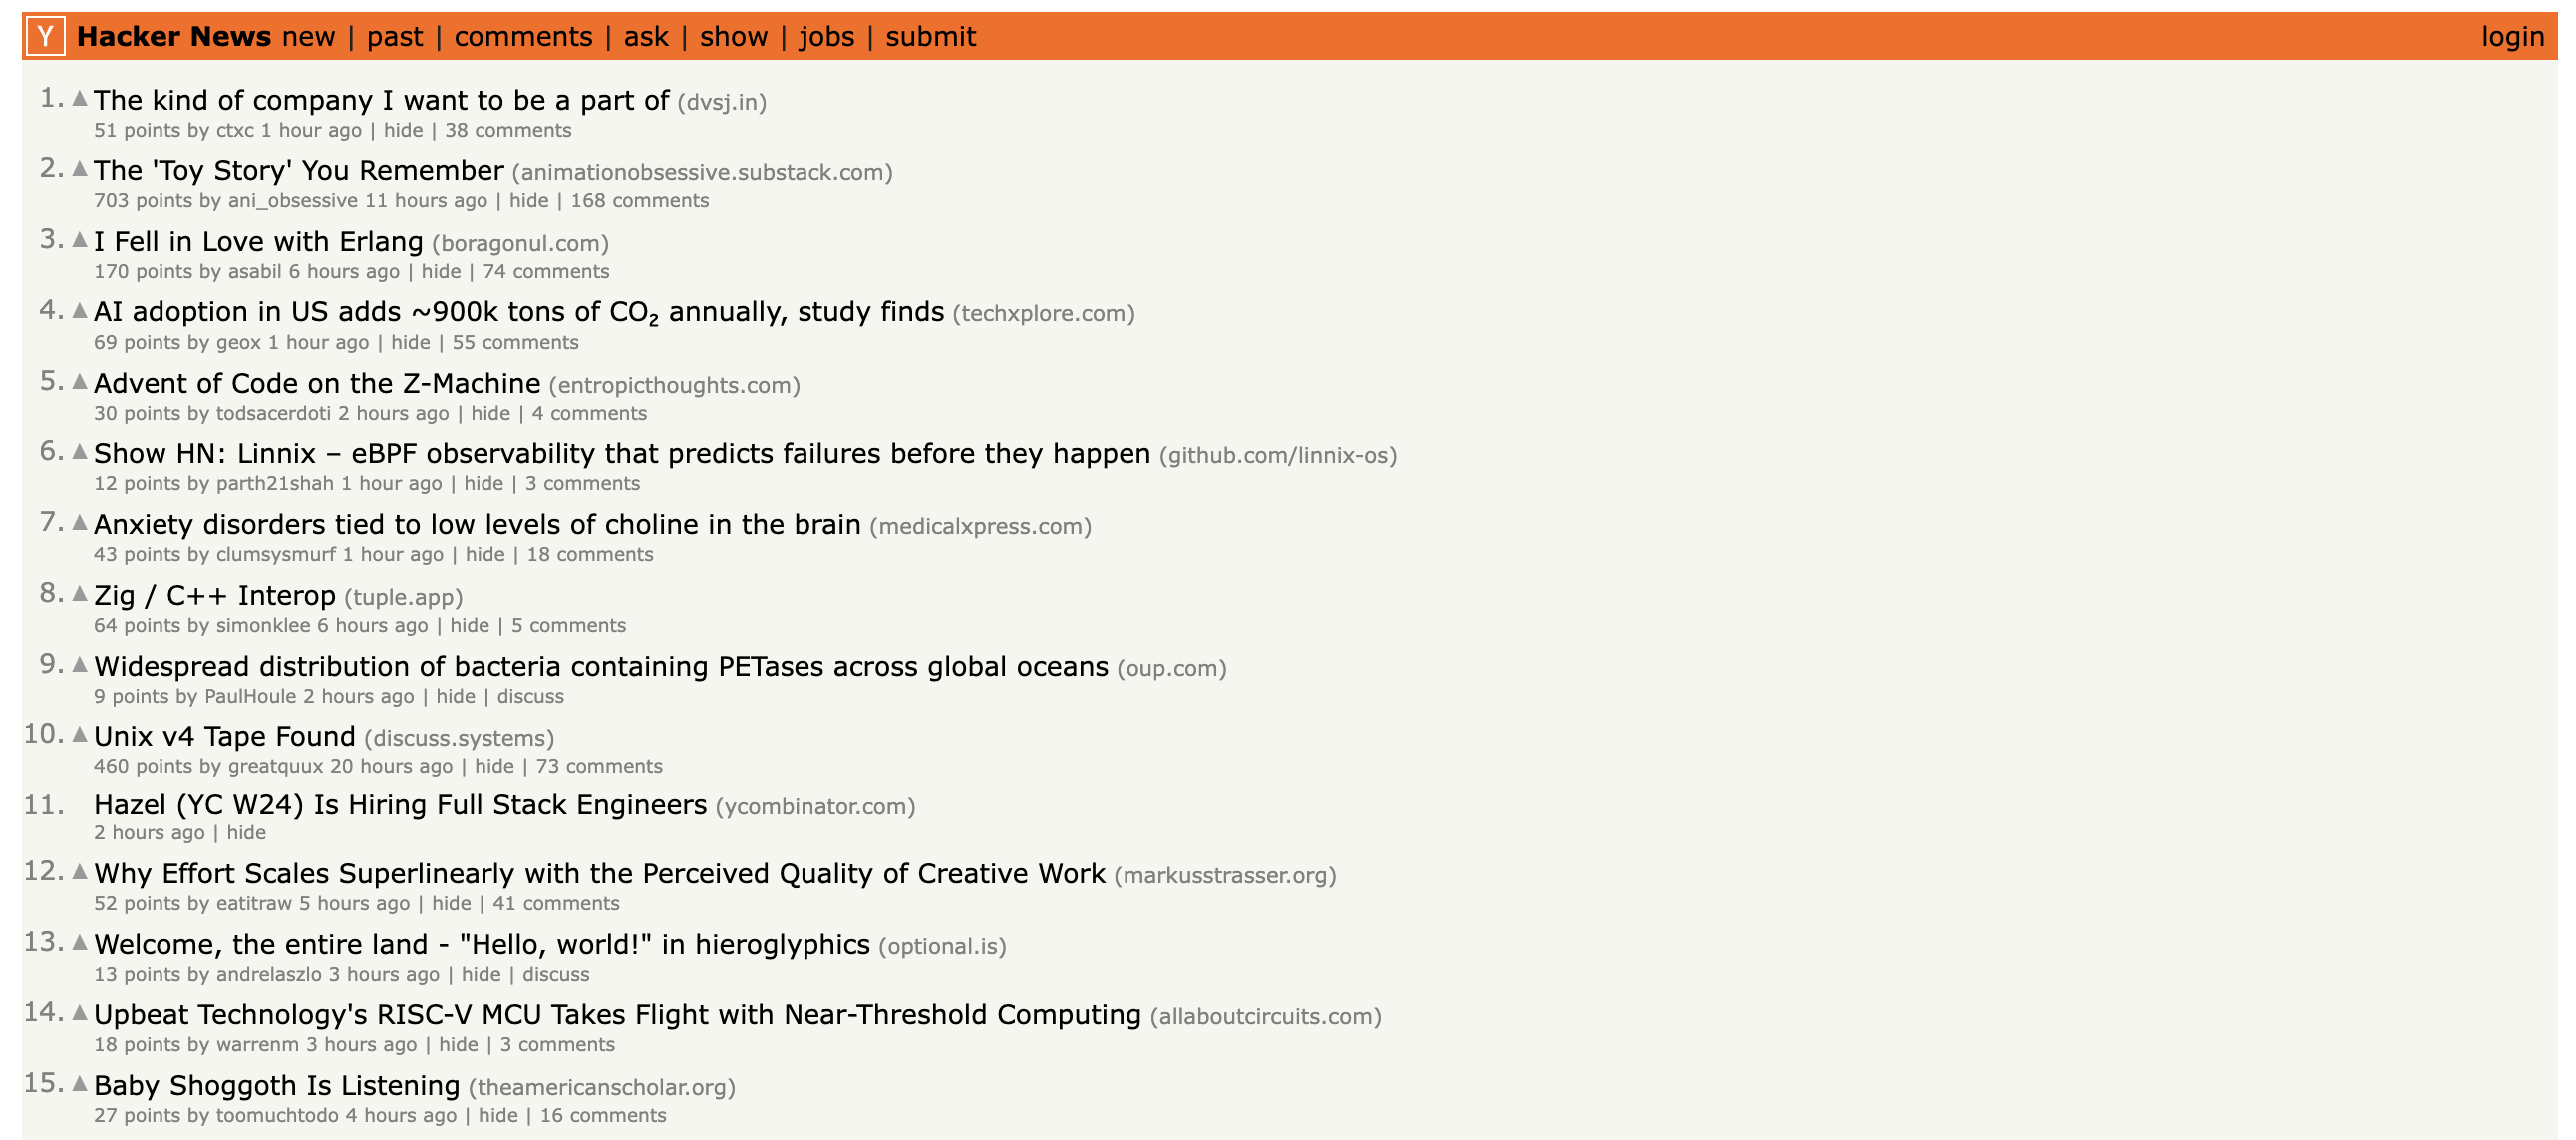
Task: Upvote the 'Toy Story' You Remember post
Action: tap(80, 169)
